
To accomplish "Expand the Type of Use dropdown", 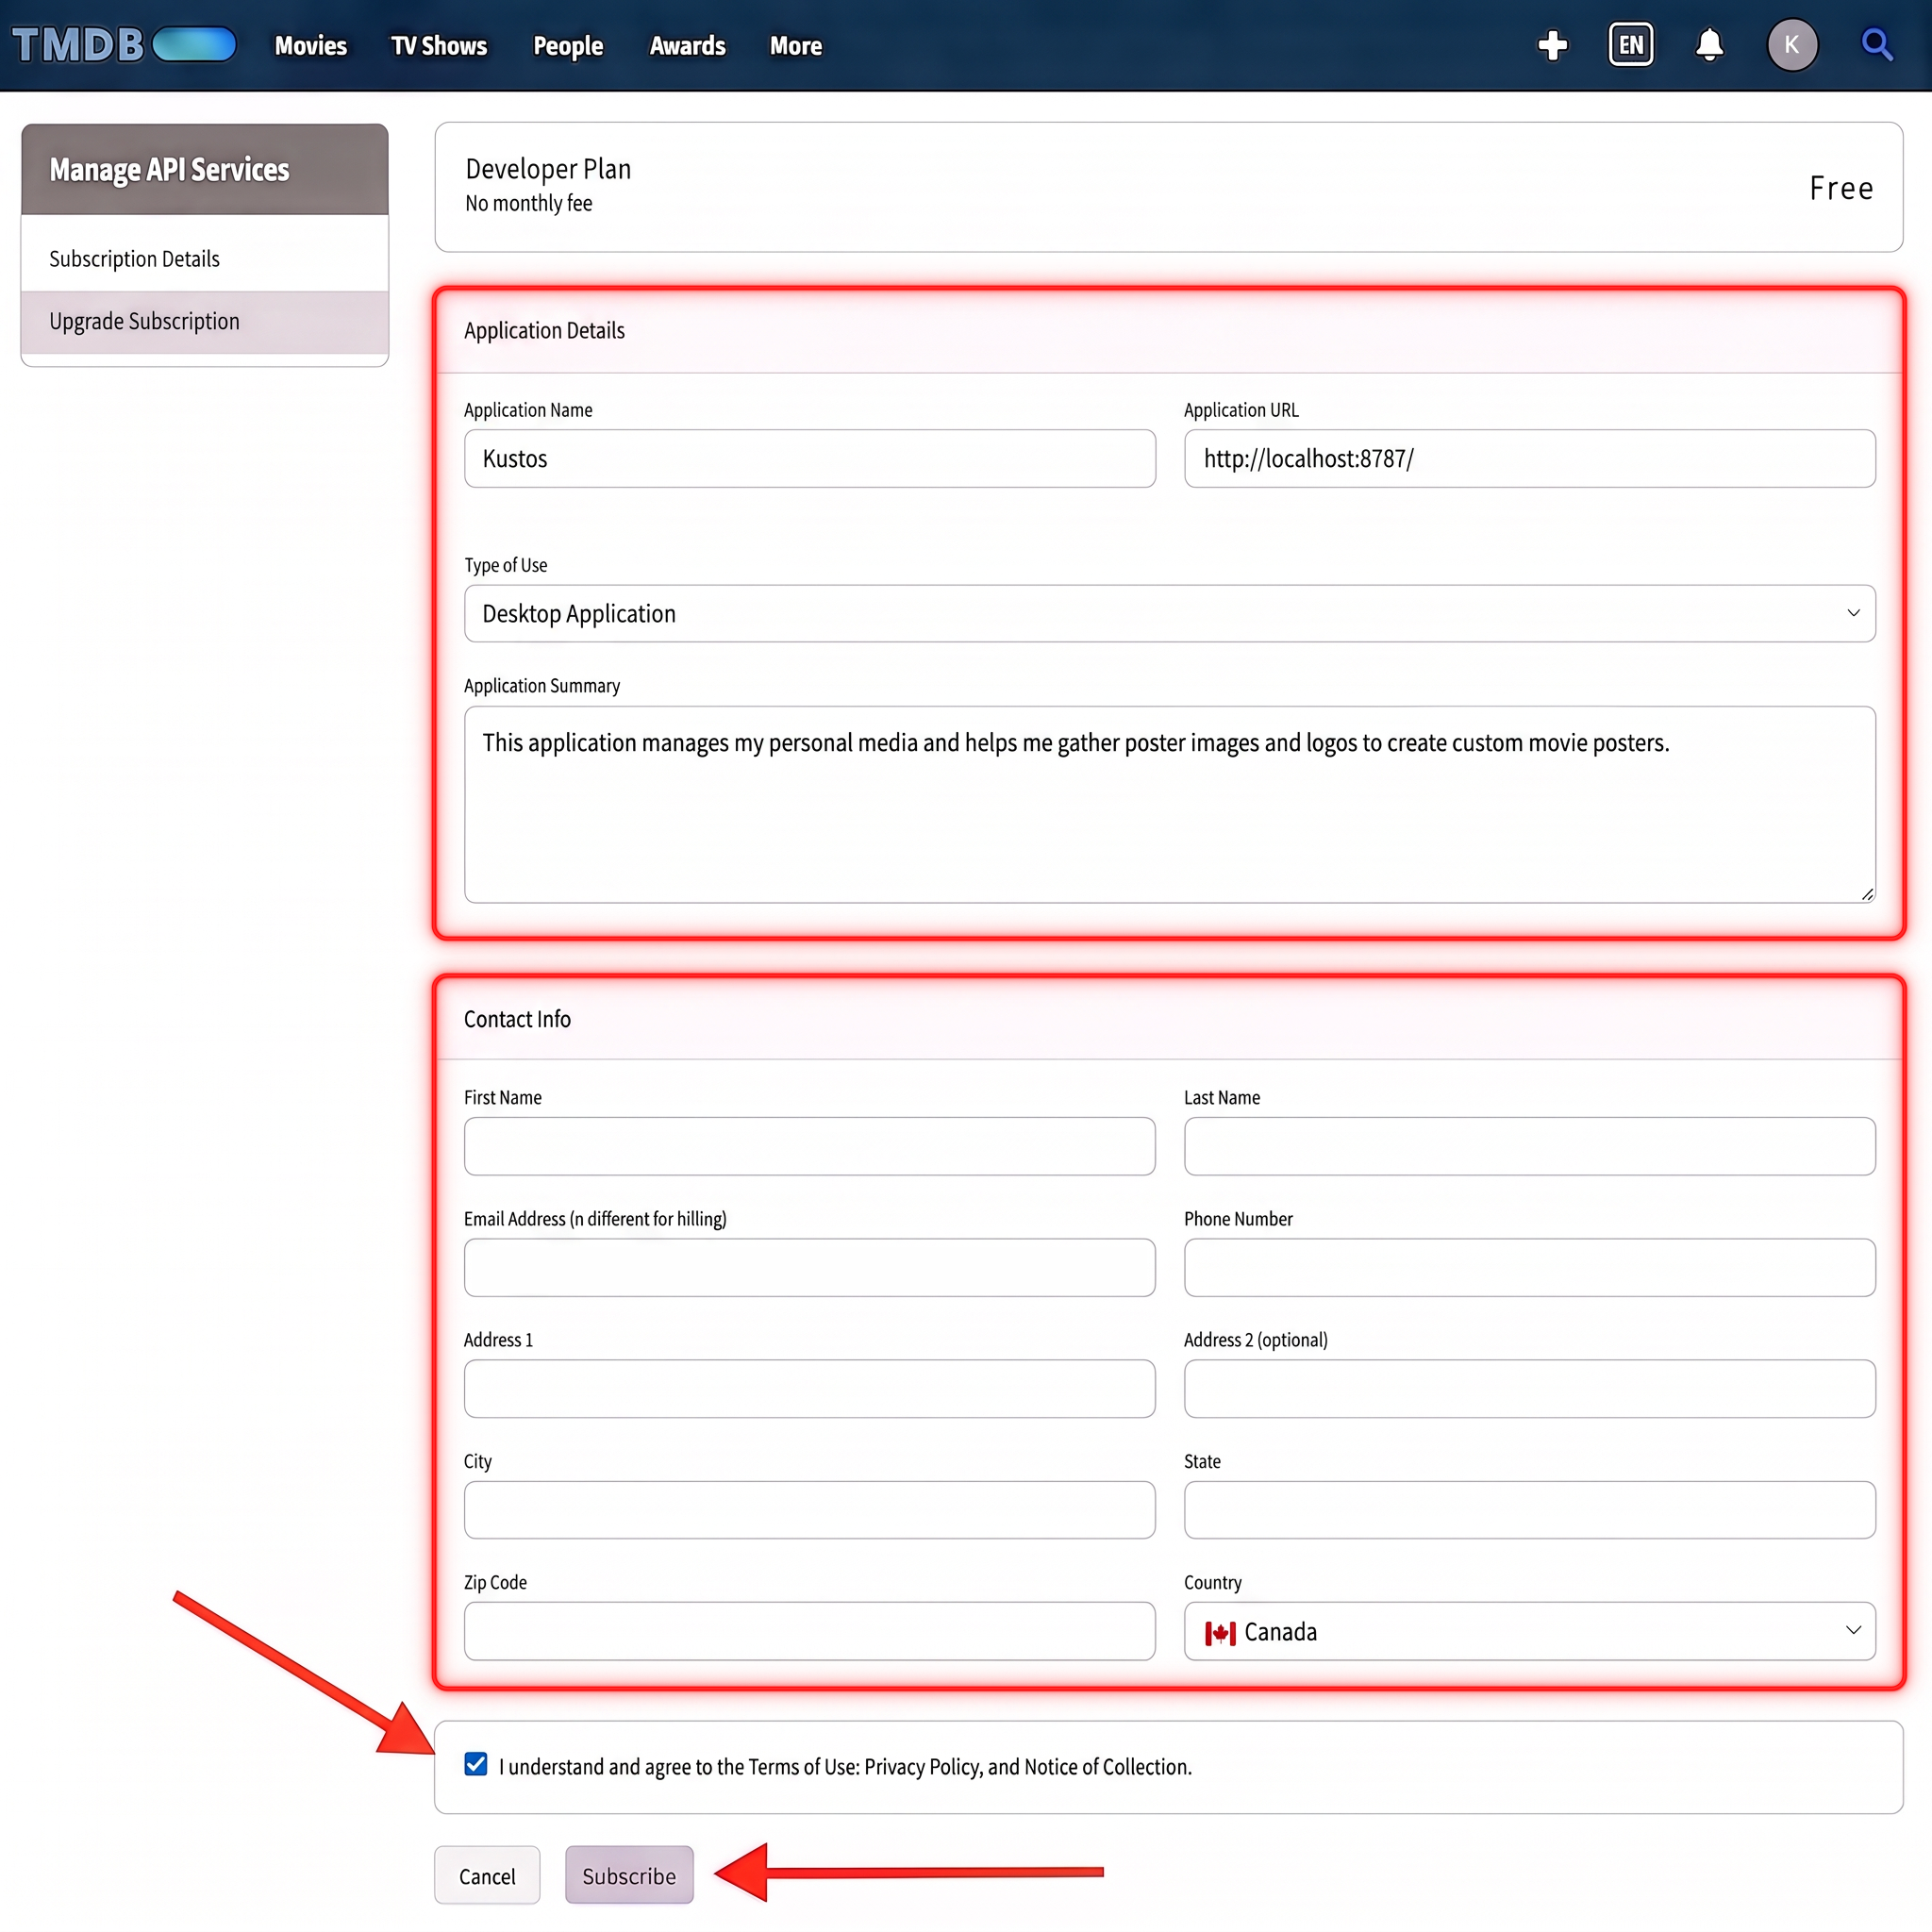I will pyautogui.click(x=1169, y=613).
